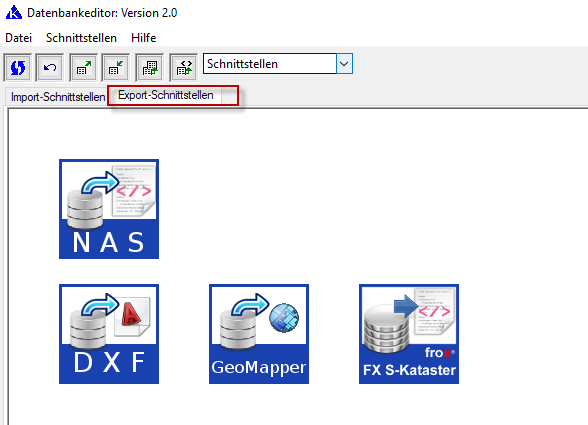Open the Schnittstellen menu
588x425 pixels.
(x=81, y=38)
